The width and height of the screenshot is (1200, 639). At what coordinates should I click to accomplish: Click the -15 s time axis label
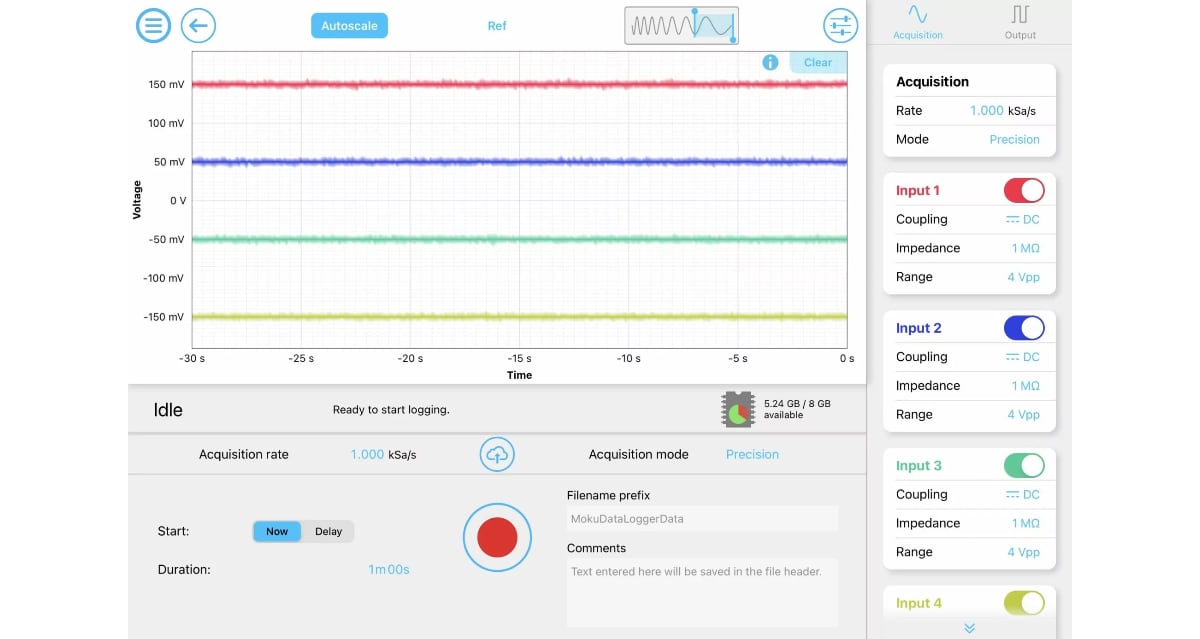click(519, 358)
